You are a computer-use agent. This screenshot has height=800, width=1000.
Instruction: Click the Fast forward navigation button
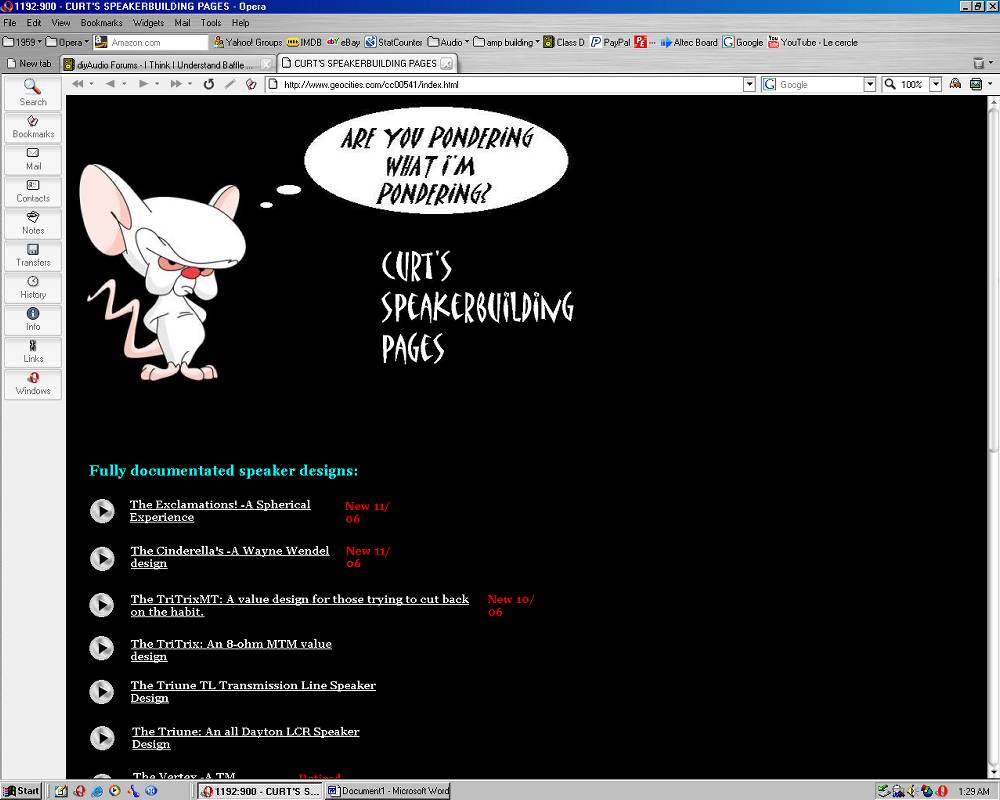(176, 84)
